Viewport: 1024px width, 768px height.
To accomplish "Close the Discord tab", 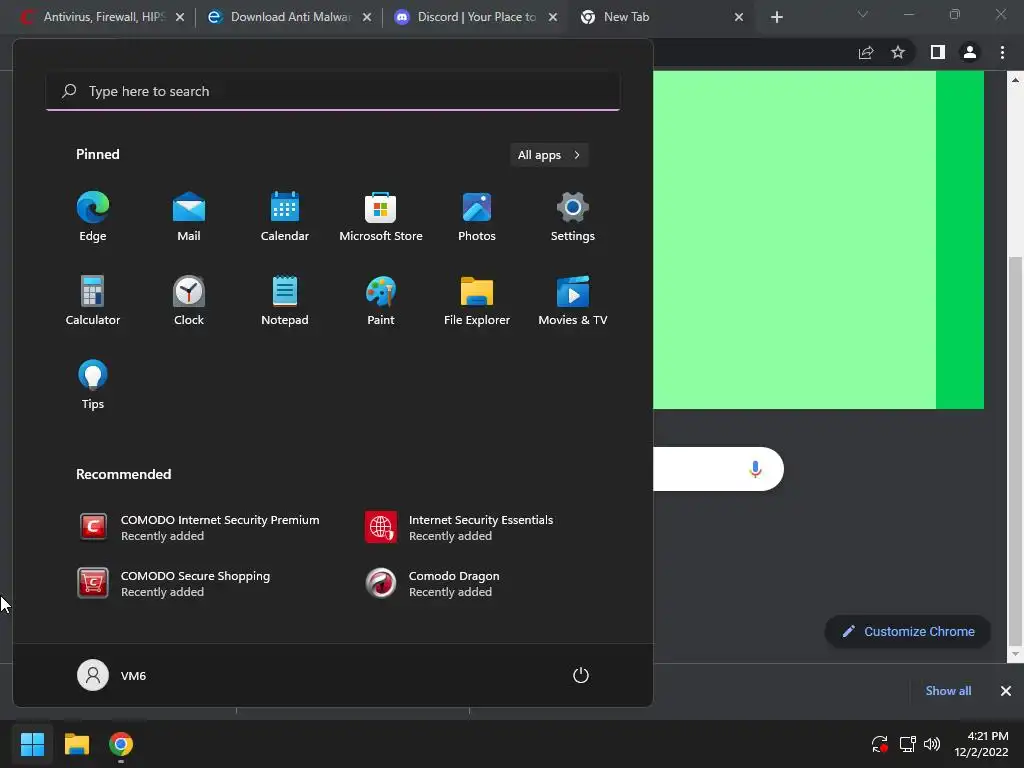I will tap(553, 17).
